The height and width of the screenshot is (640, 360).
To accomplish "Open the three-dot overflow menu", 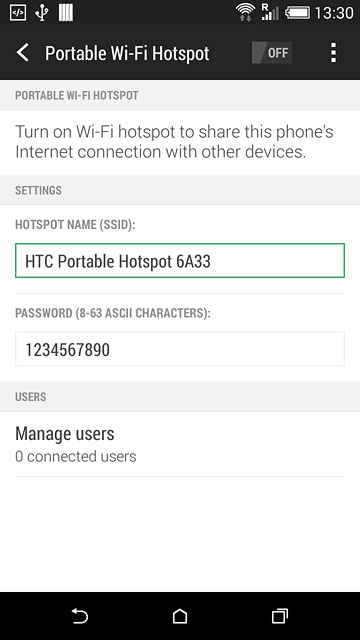I will pos(333,53).
